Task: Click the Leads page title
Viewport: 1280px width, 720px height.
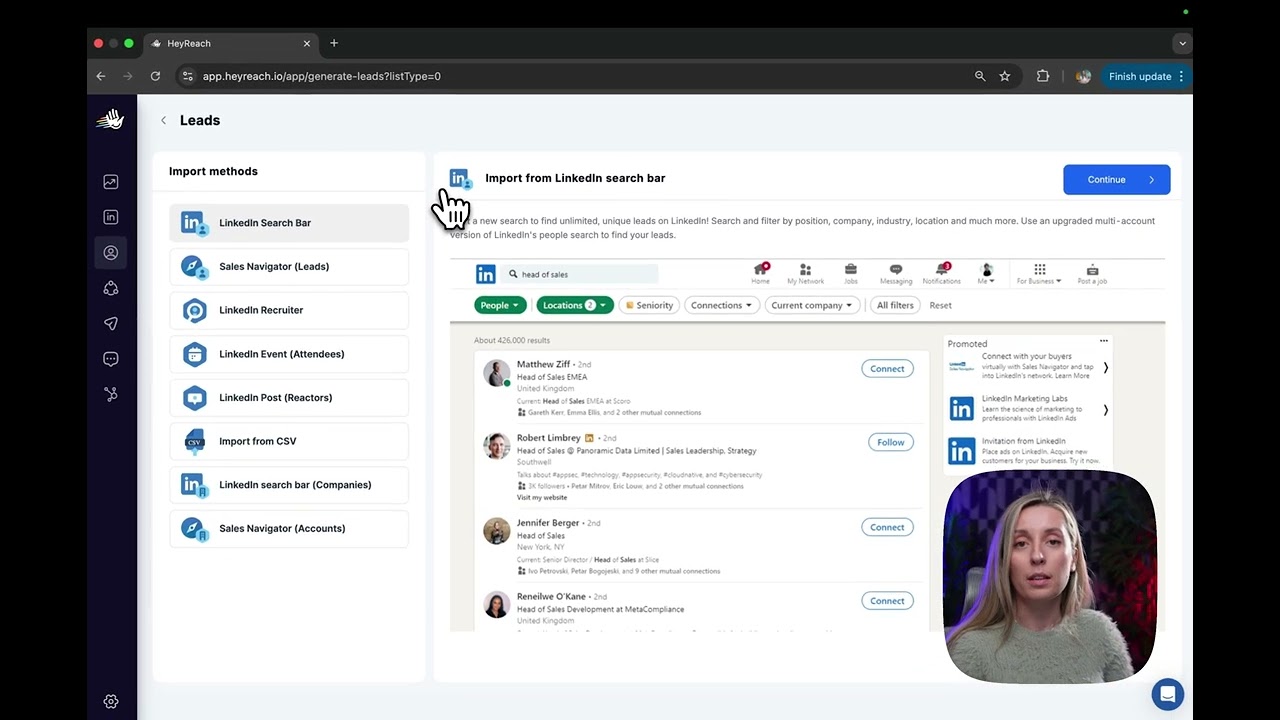Action: coord(200,120)
